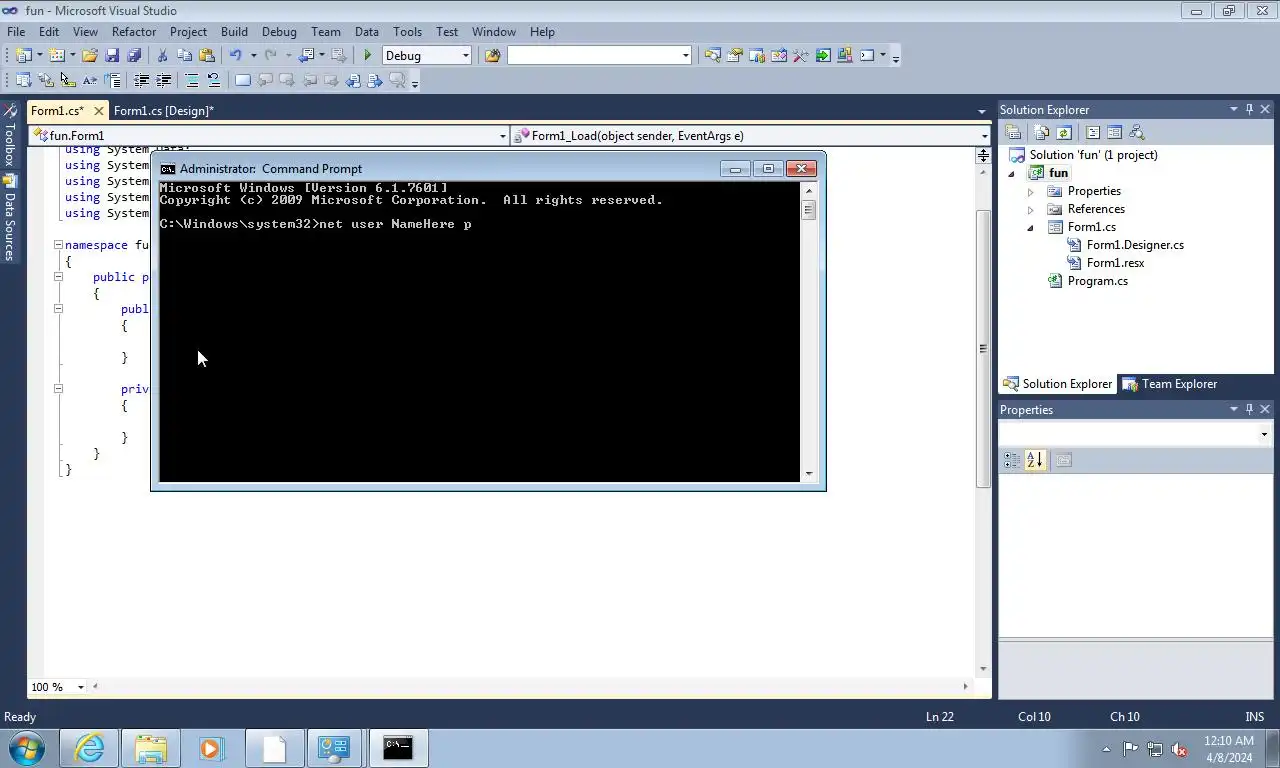Open the Refactor menu

pos(134,32)
